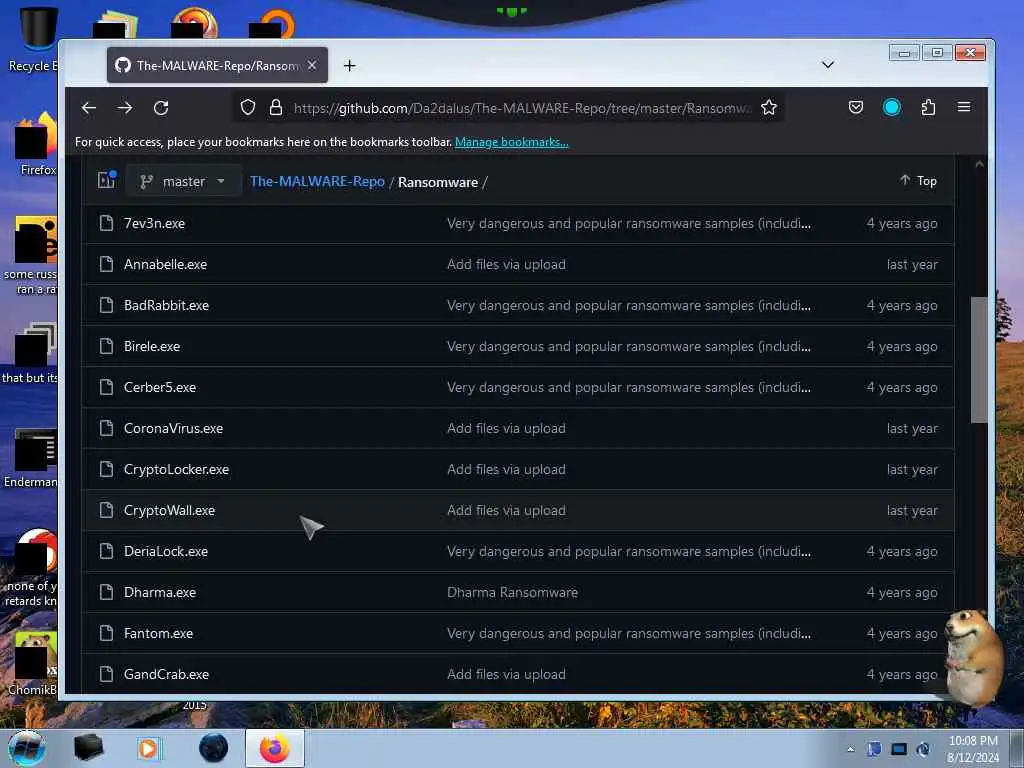Image resolution: width=1024 pixels, height=768 pixels.
Task: Click the page vertical scrollbar thumb
Action: 978,360
